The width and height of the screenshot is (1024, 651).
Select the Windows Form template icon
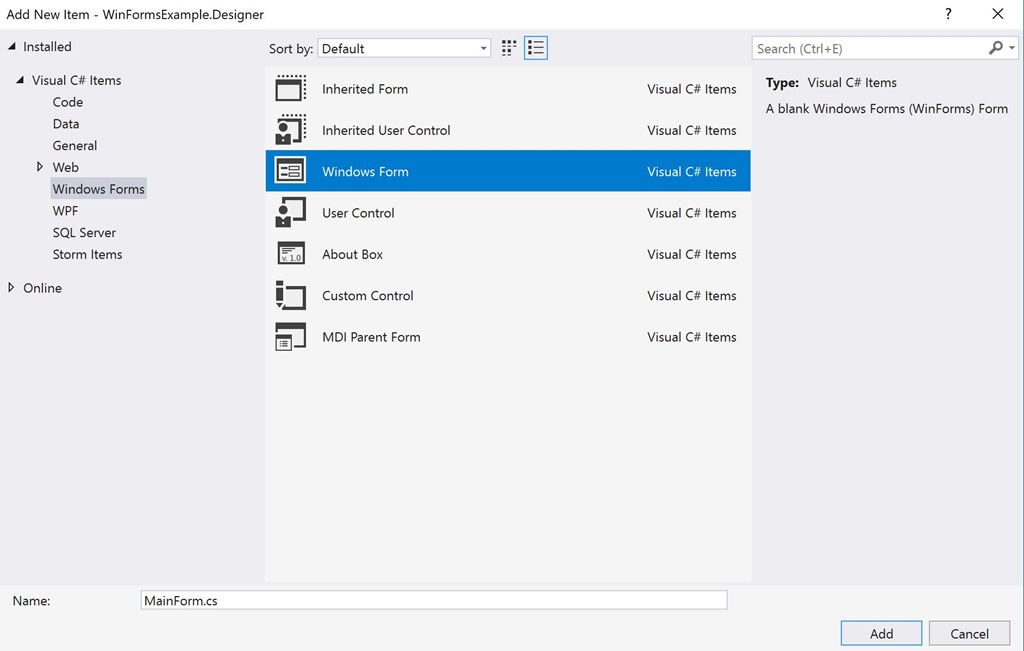(290, 171)
